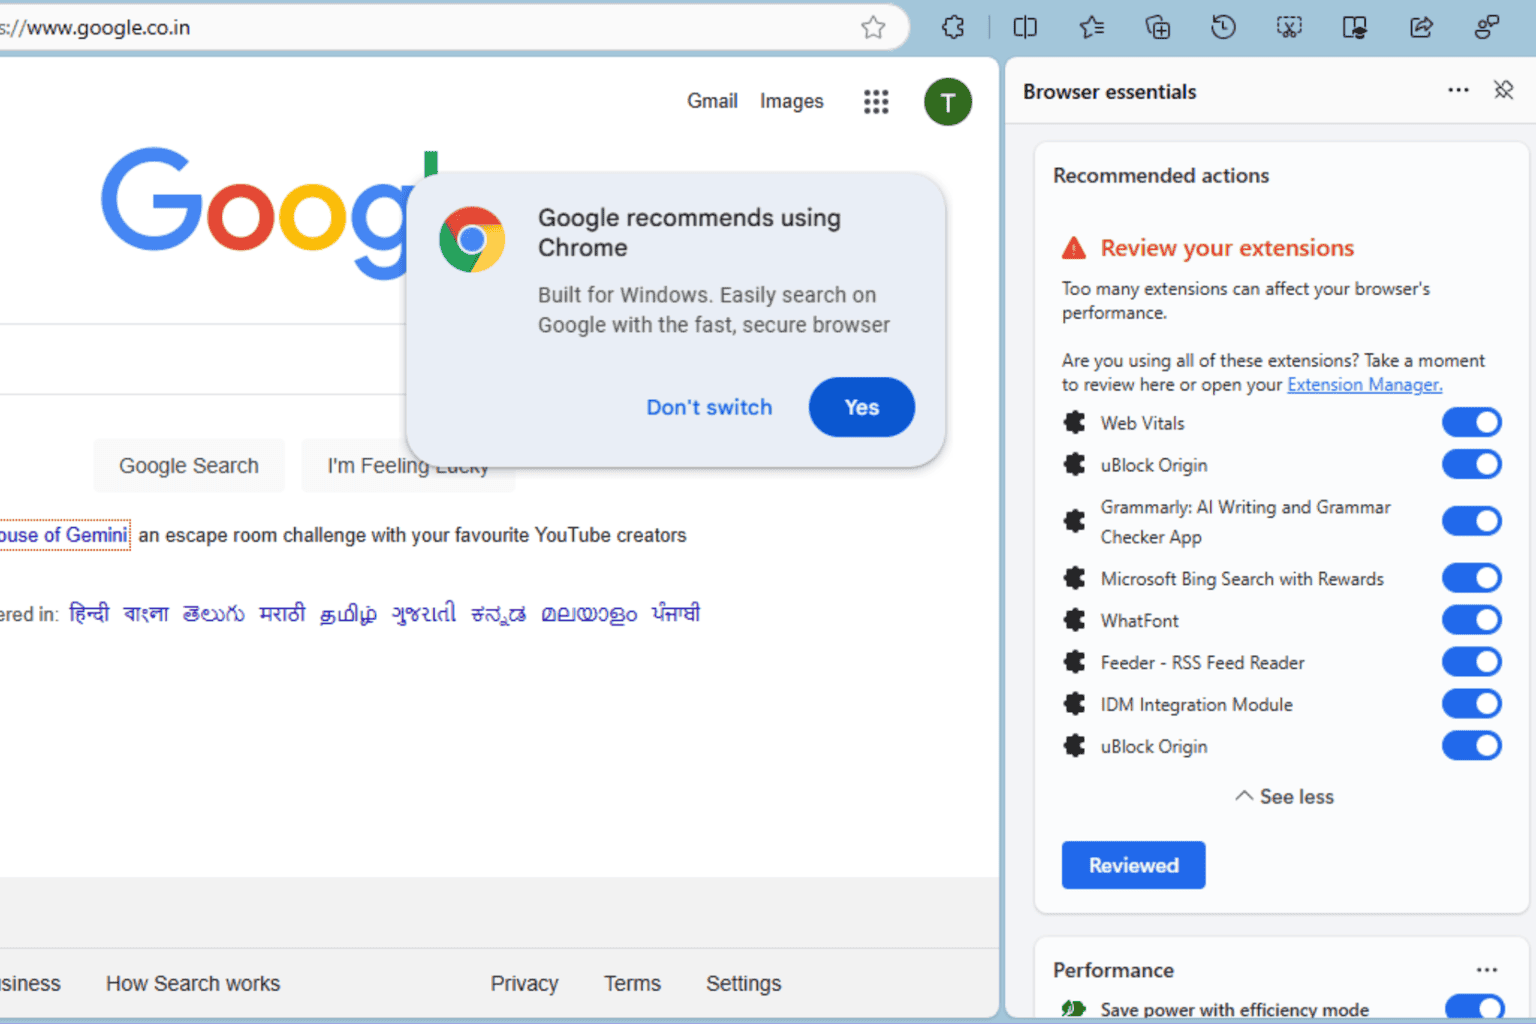
Task: Click the Web Vitals extension puzzle icon
Action: point(1075,423)
